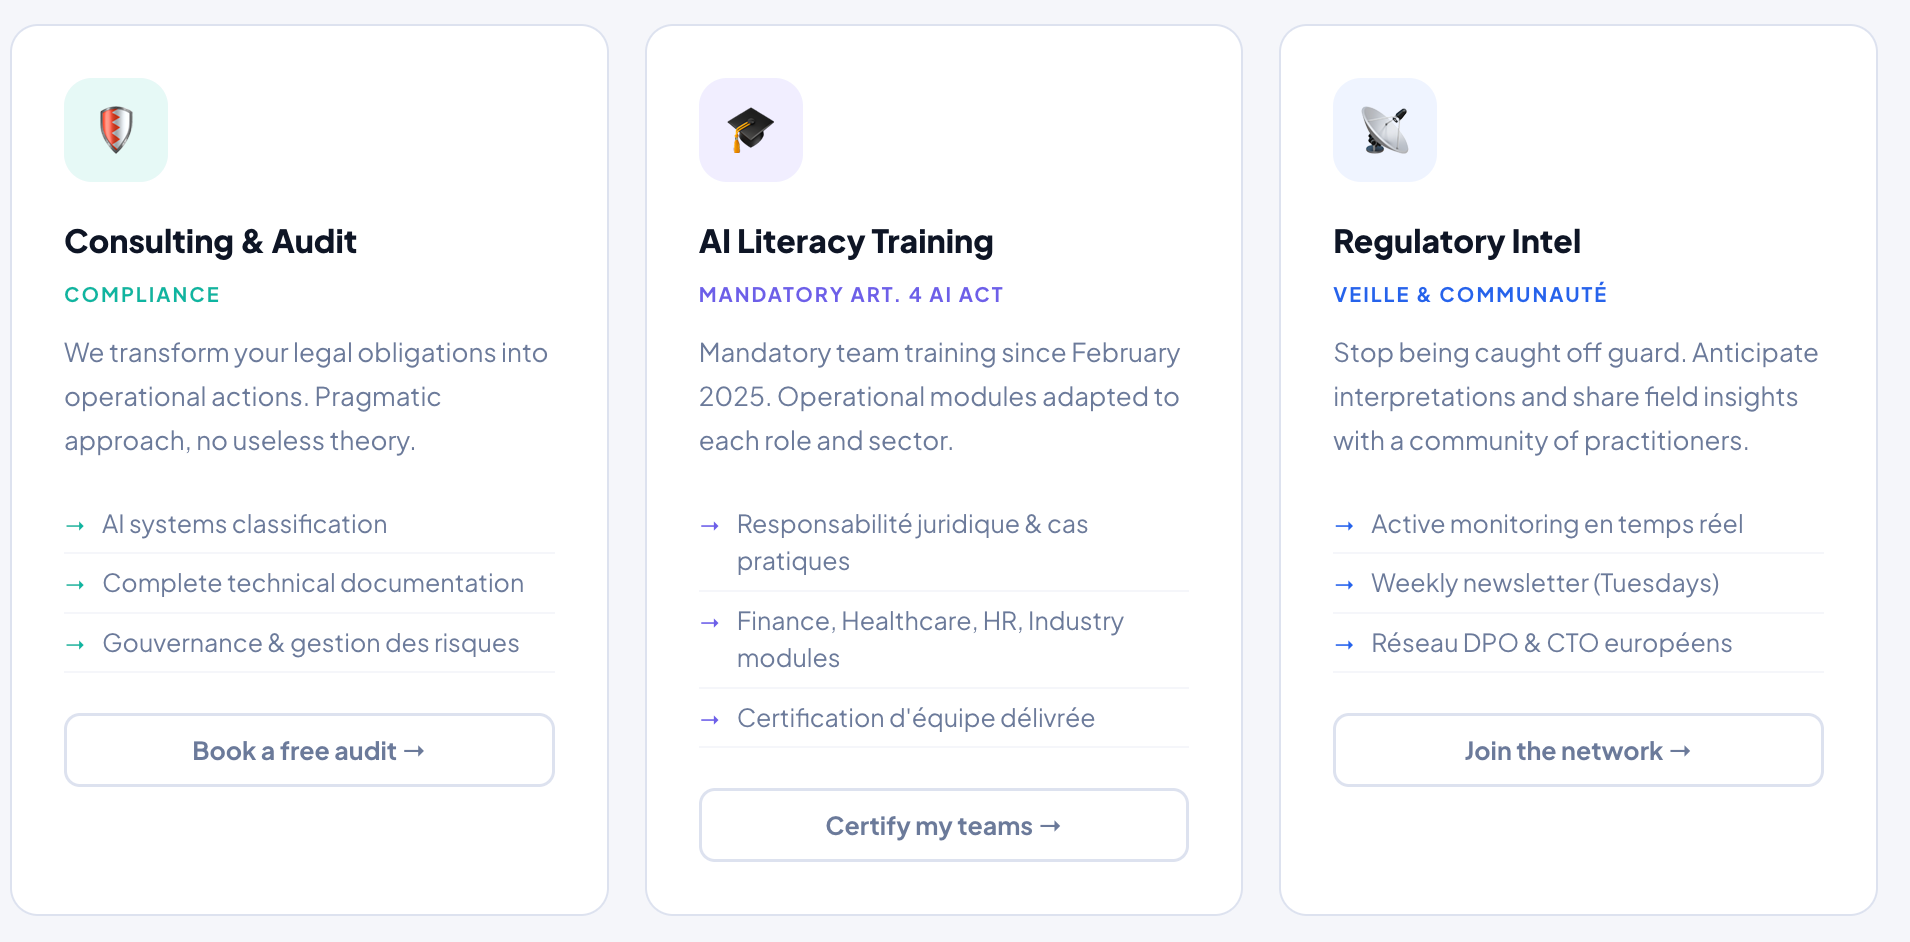Click the COMPLIANCE category label
The height and width of the screenshot is (942, 1910).
tap(142, 295)
